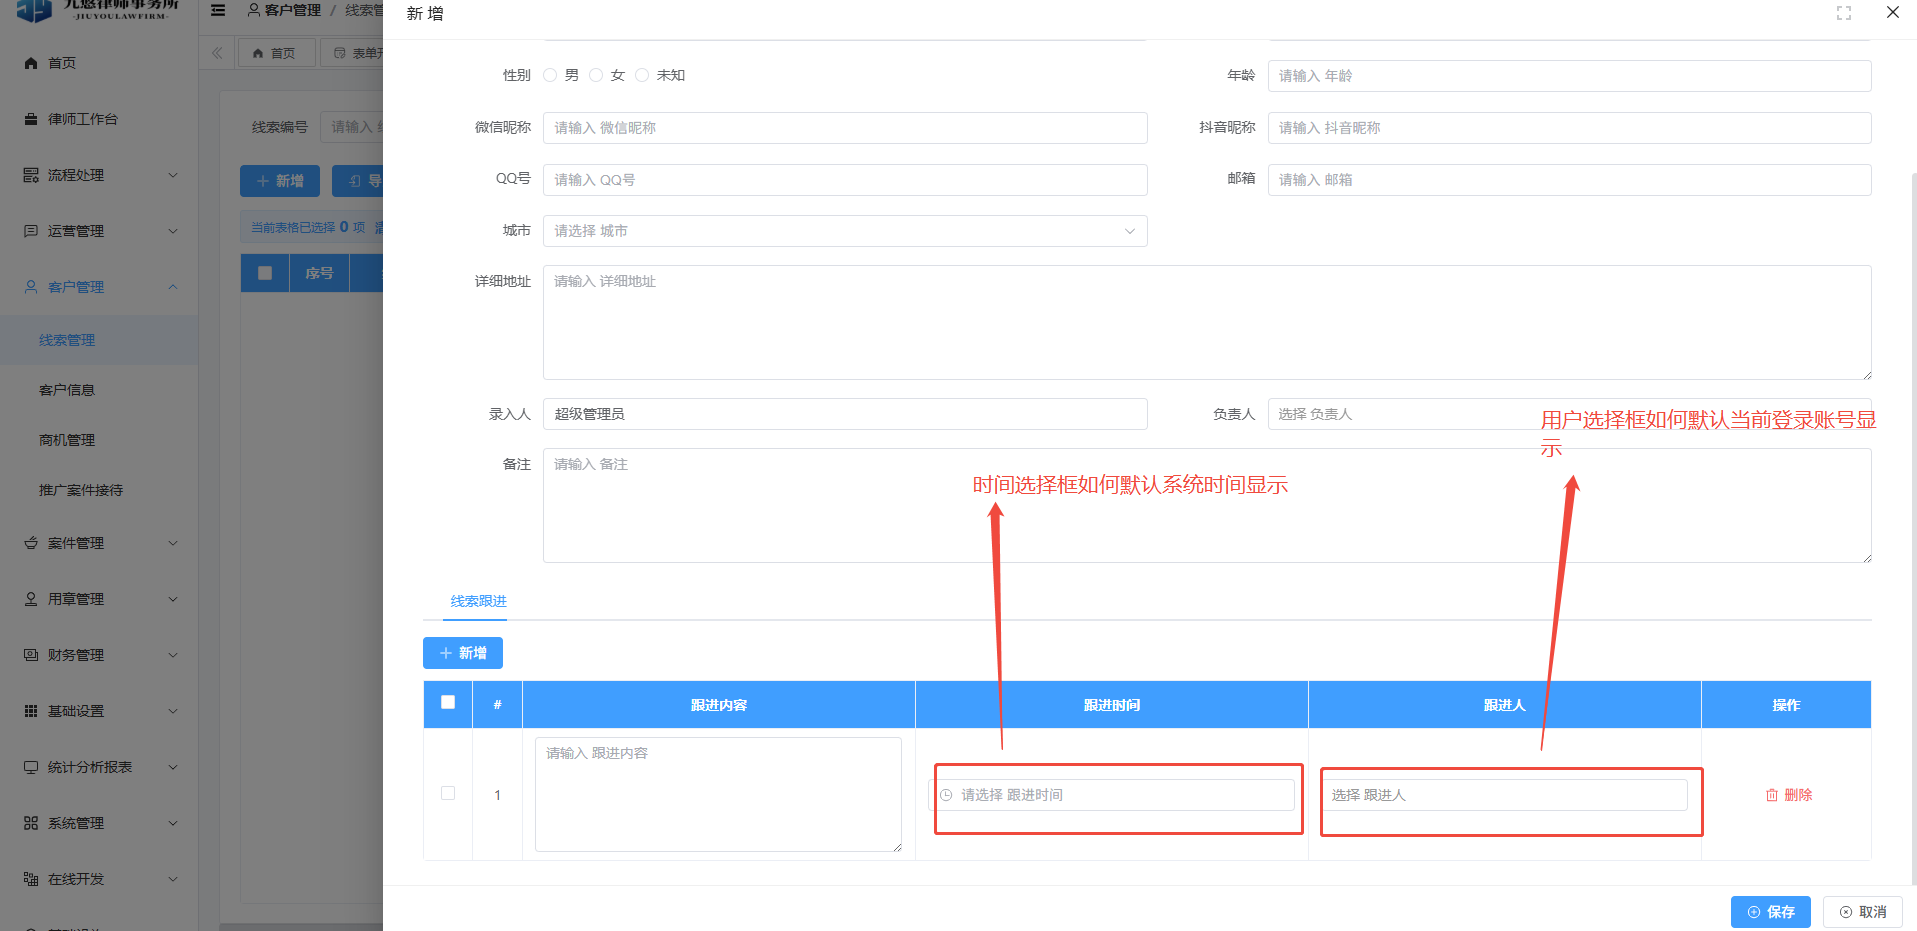Click the 取消 cancel button
Image resolution: width=1917 pixels, height=931 pixels.
[x=1862, y=912]
